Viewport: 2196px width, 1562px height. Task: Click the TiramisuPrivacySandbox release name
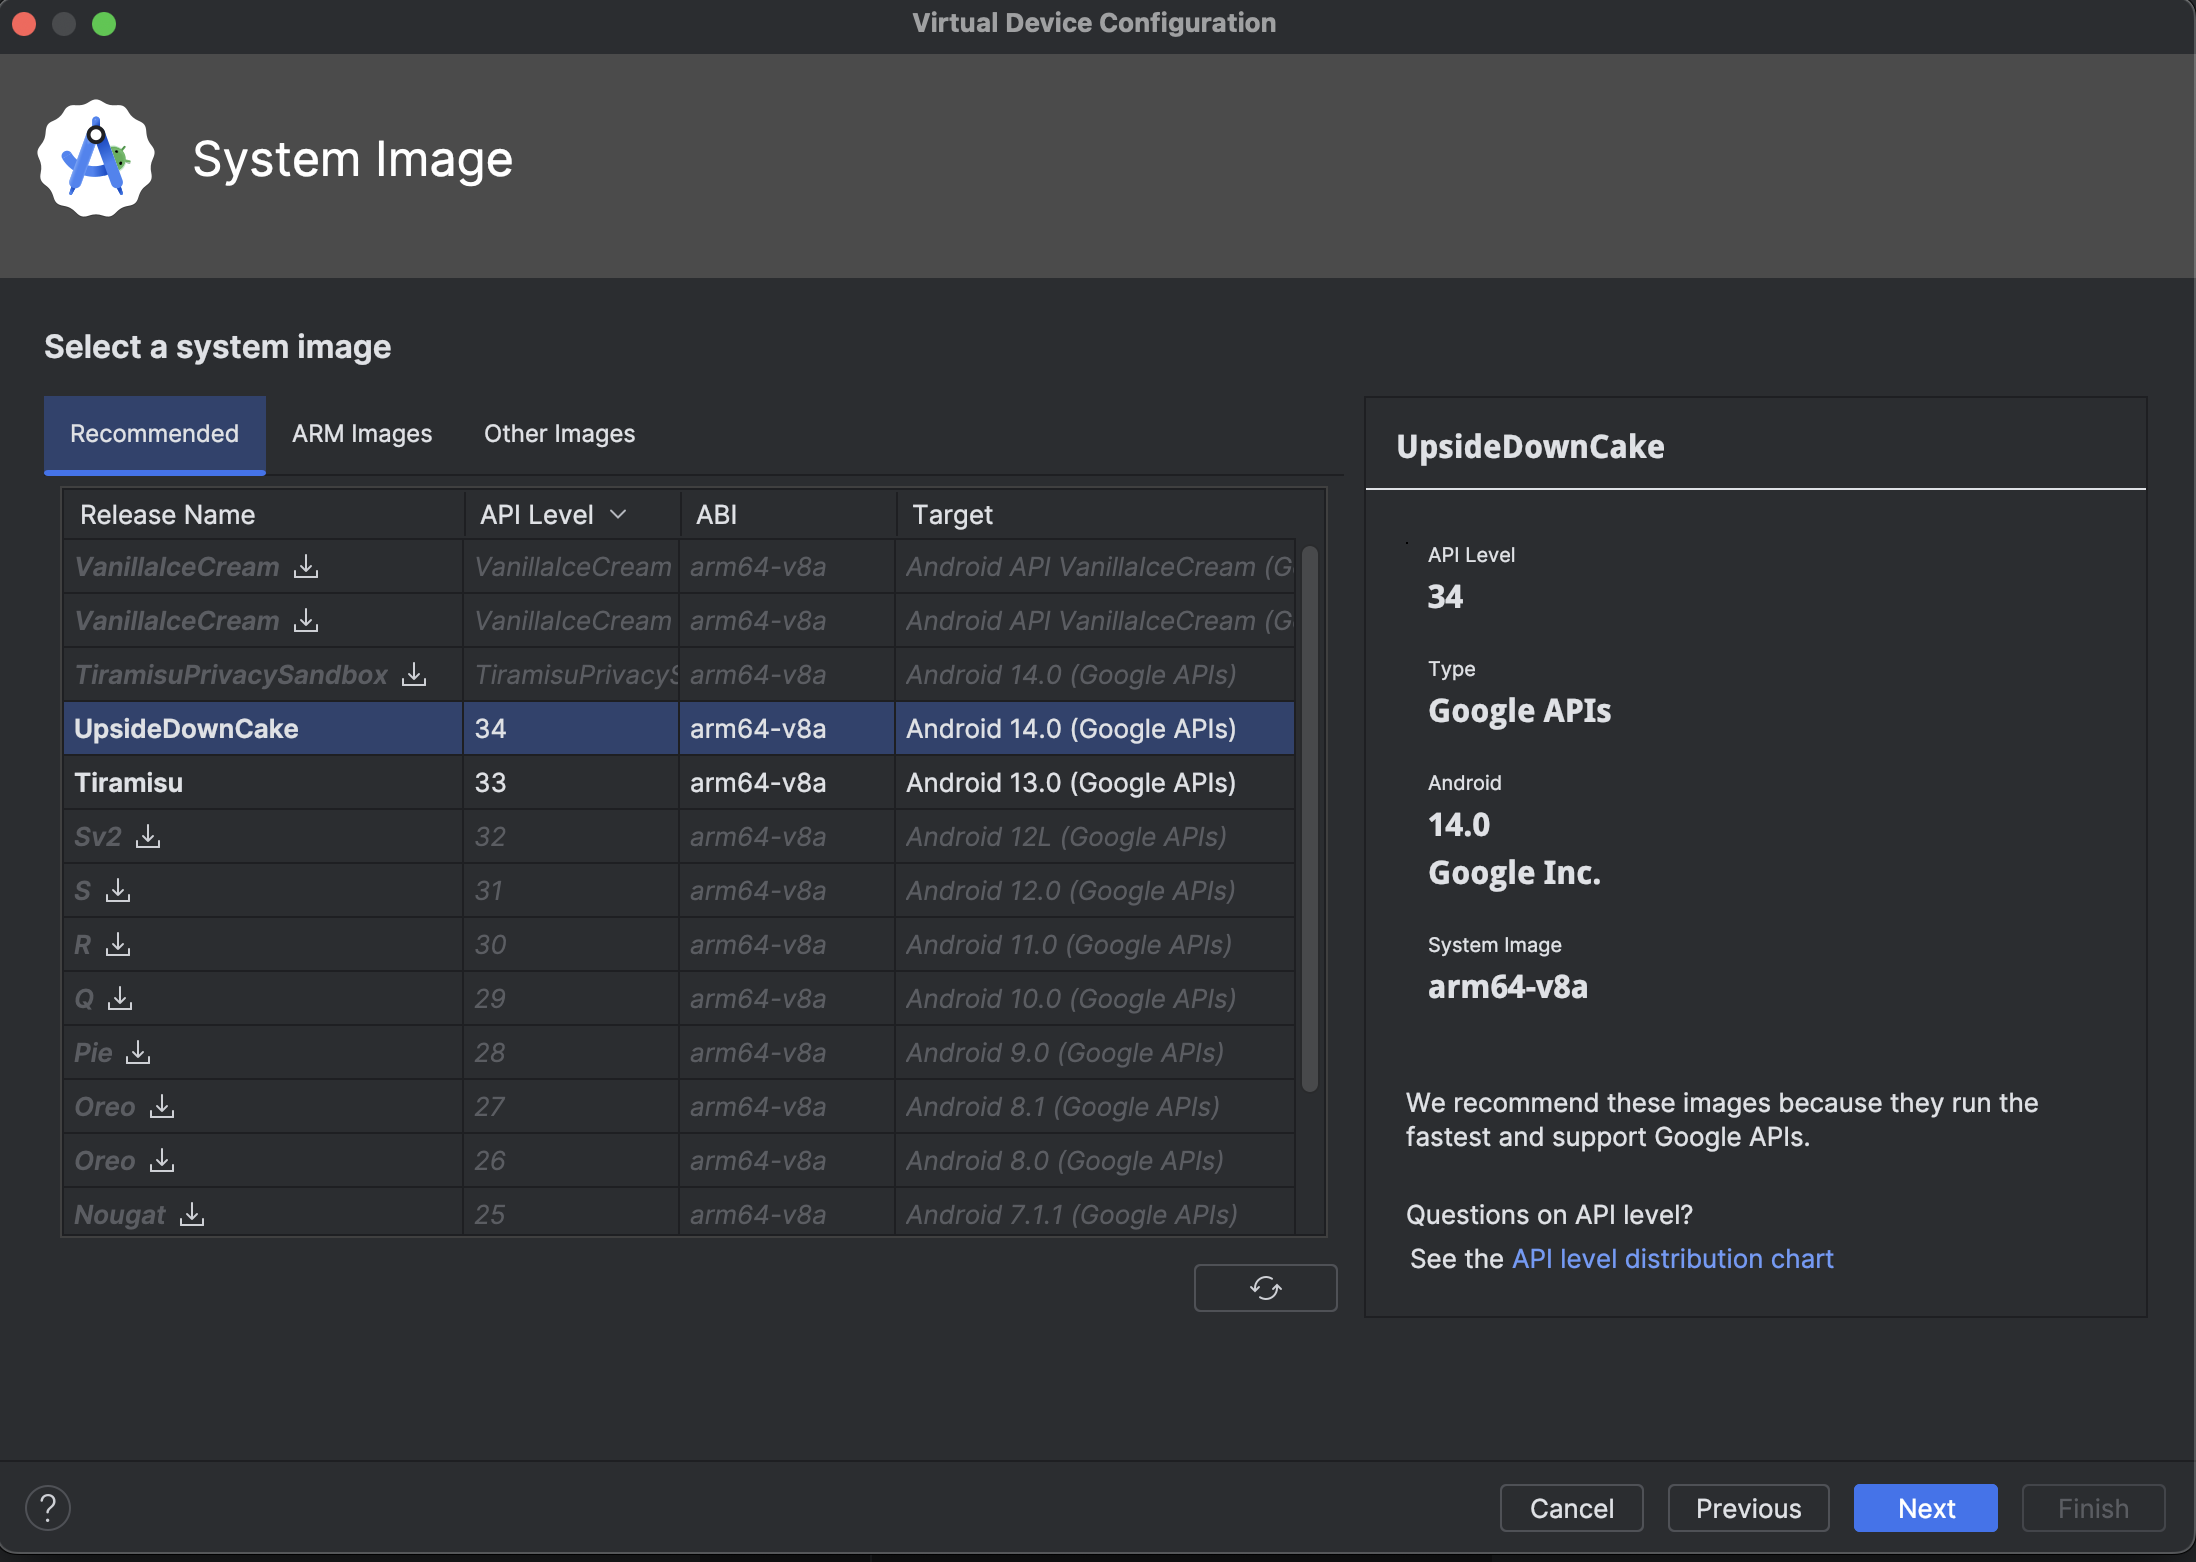tap(231, 675)
